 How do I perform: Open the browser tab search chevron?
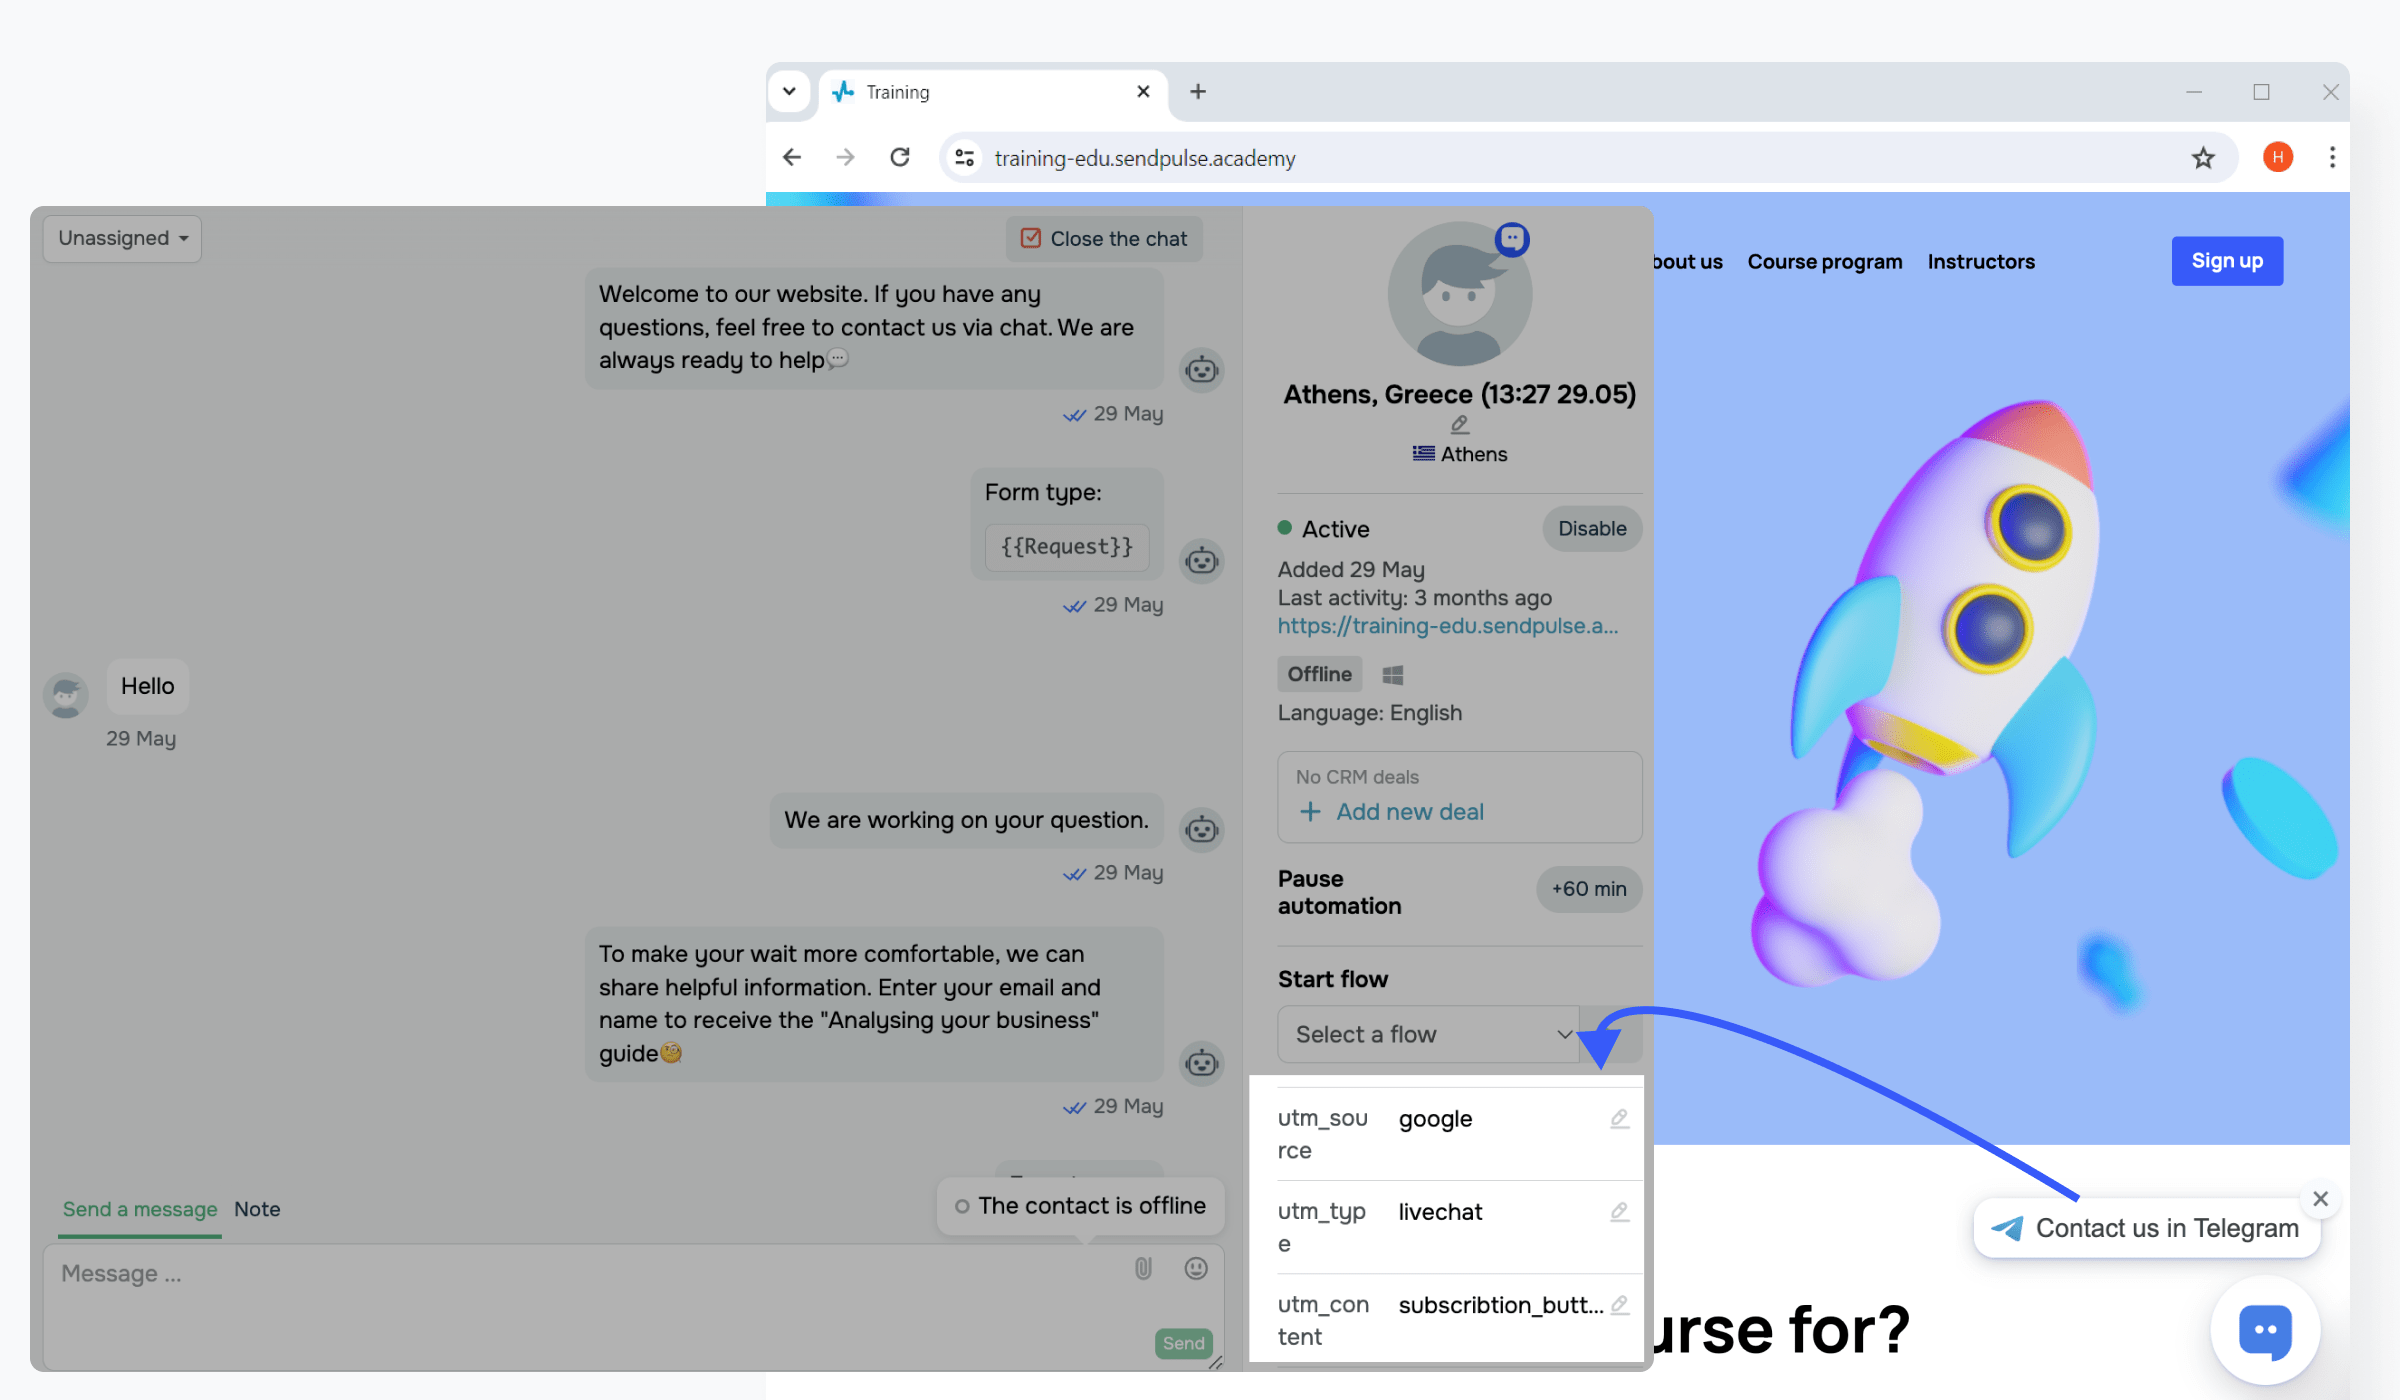click(789, 92)
